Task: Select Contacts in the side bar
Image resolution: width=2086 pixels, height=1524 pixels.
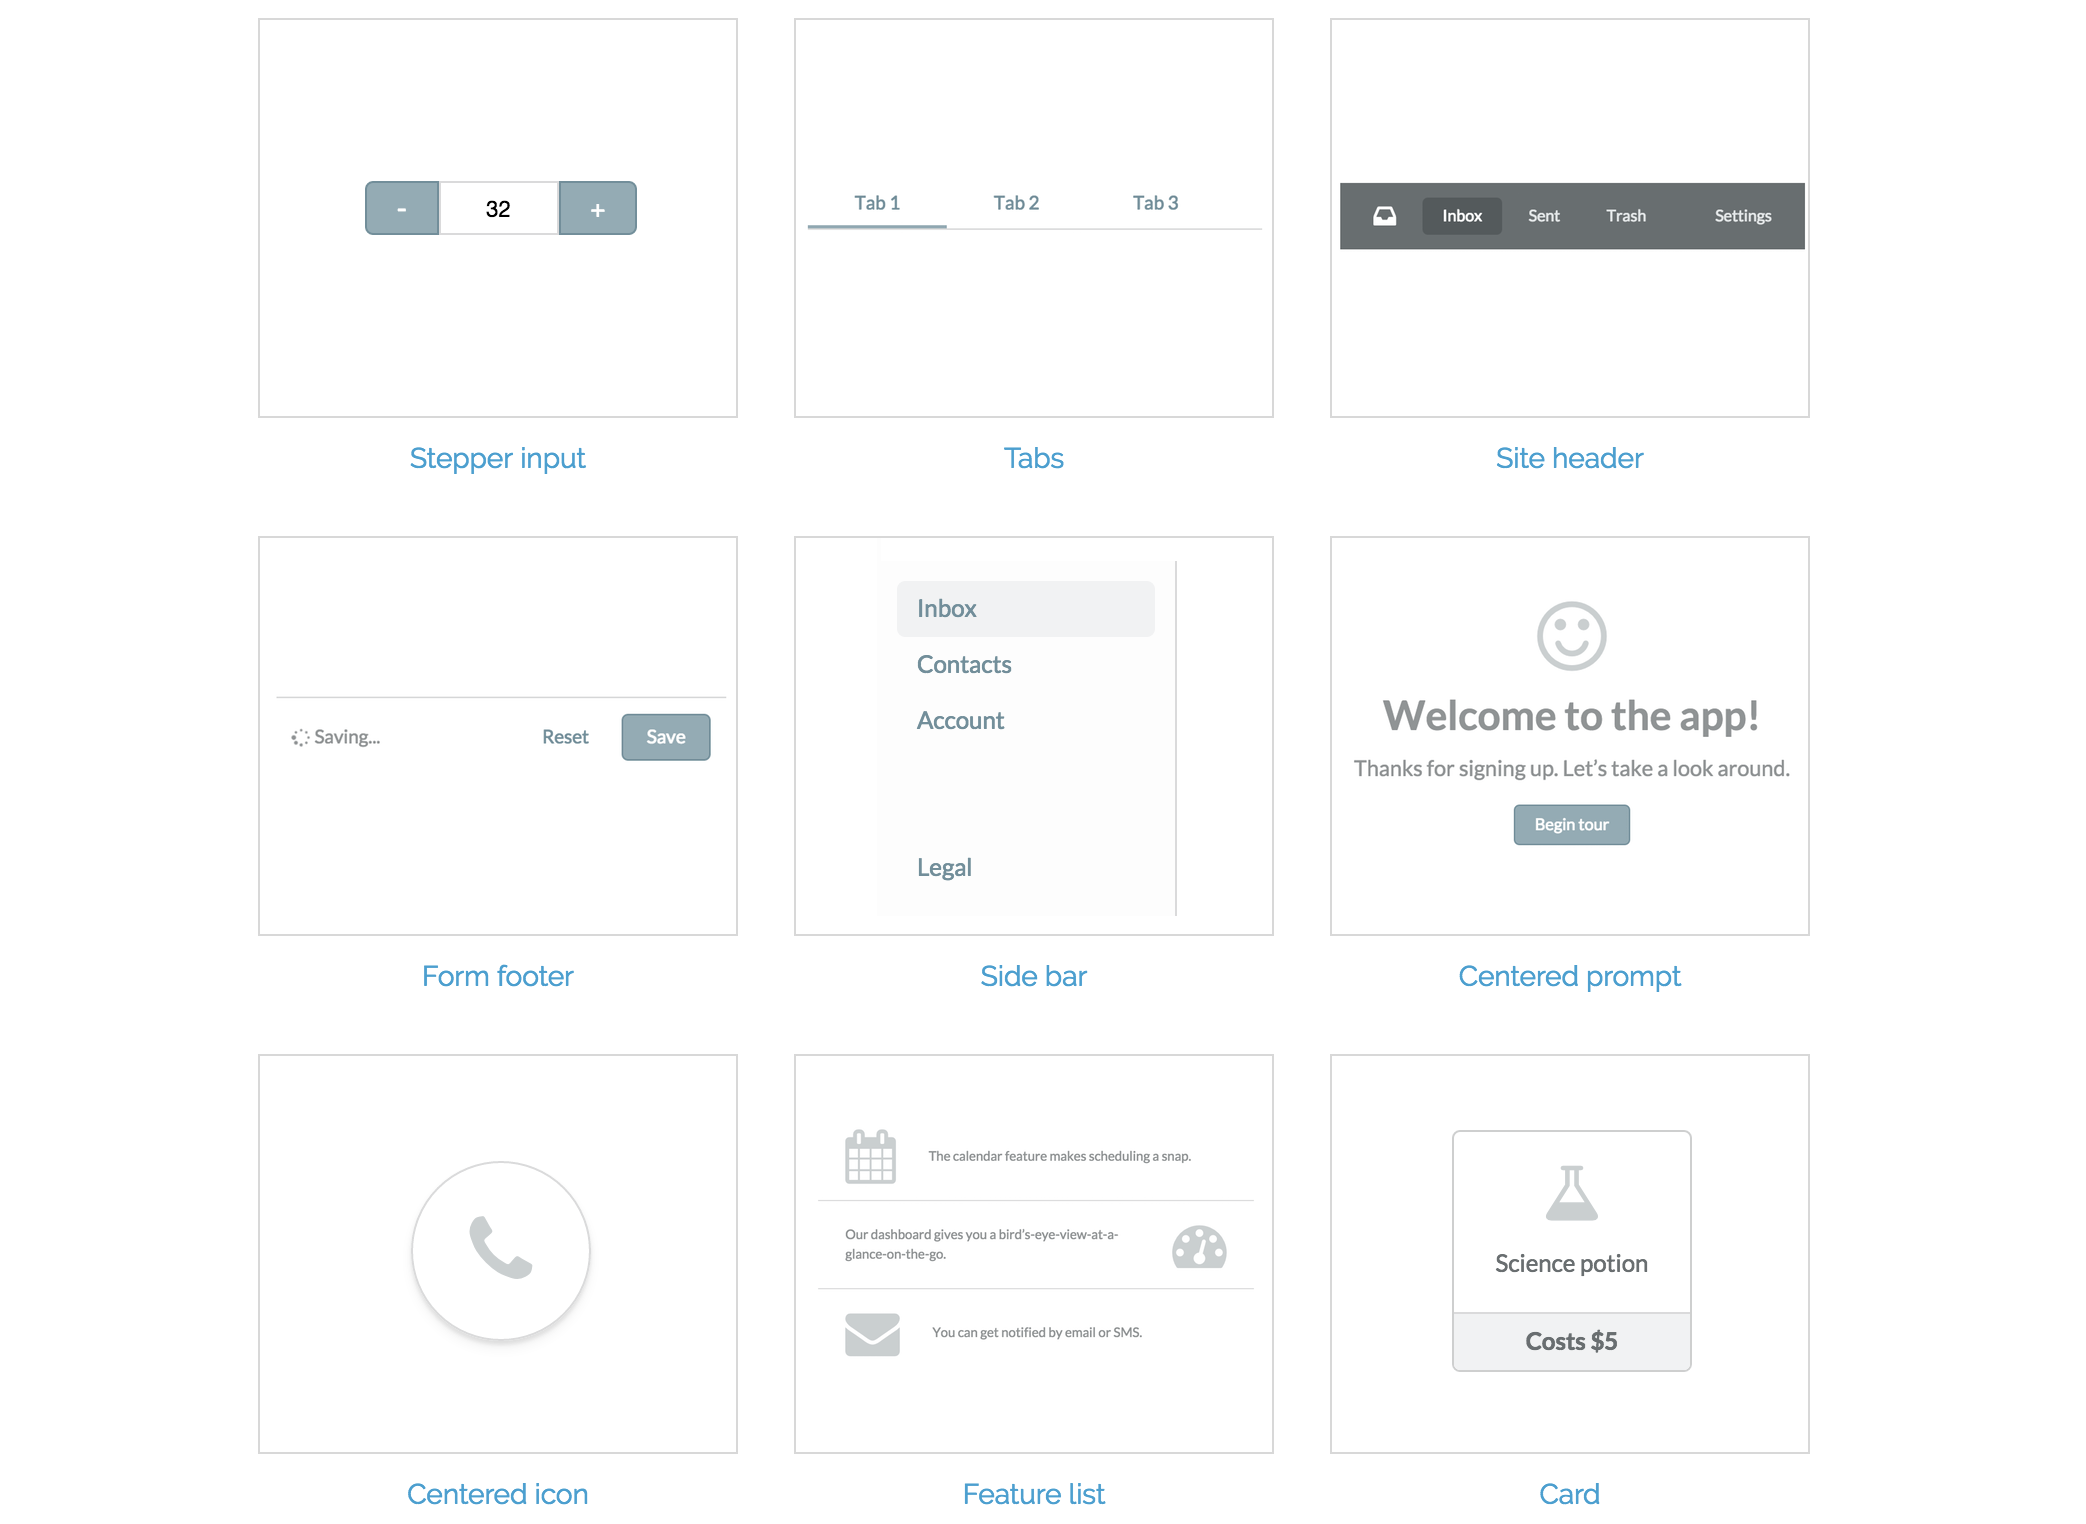Action: pyautogui.click(x=964, y=665)
